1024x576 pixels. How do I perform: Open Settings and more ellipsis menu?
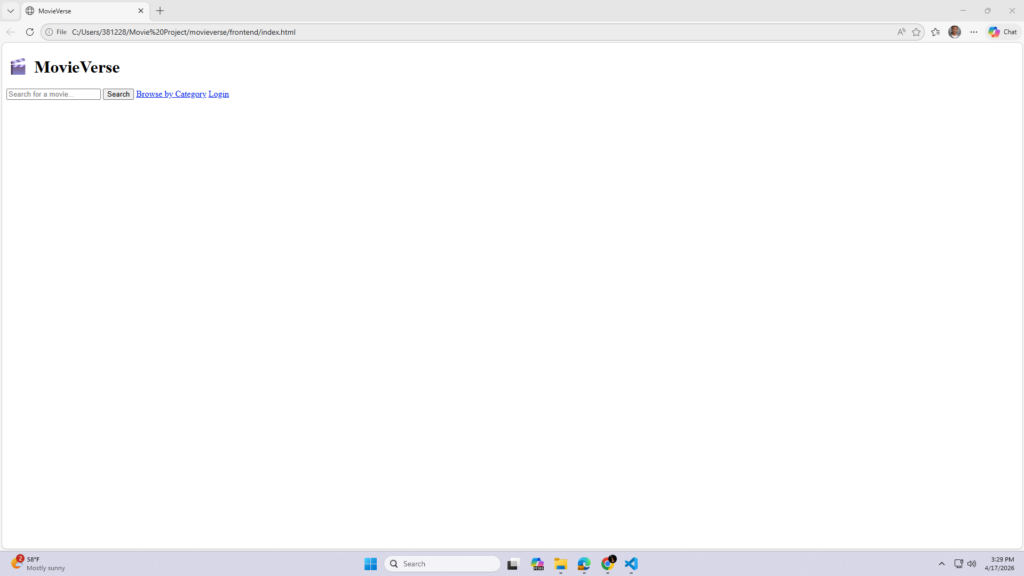click(x=974, y=32)
